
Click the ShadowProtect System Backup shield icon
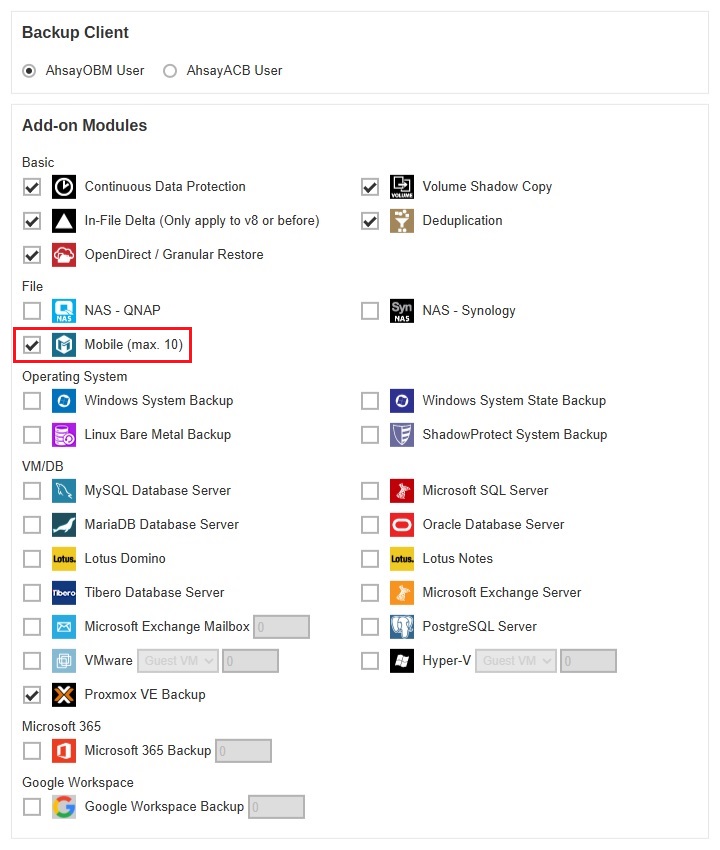(402, 435)
